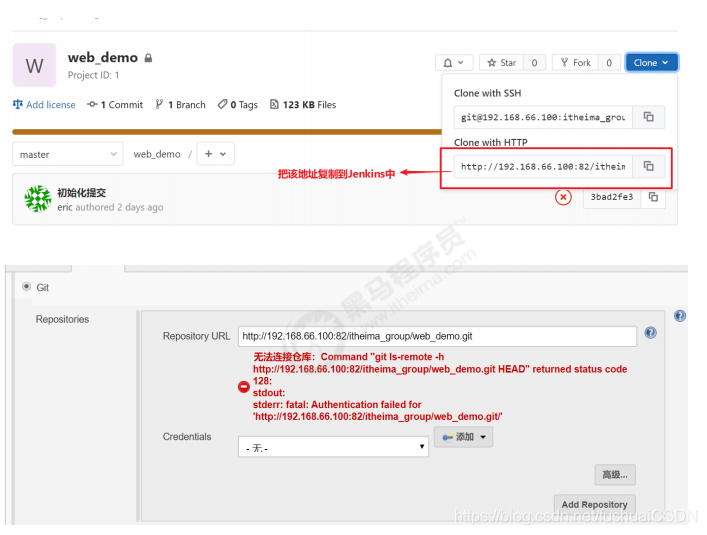The height and width of the screenshot is (535, 707).
Task: Click the Add license link
Action: [44, 105]
